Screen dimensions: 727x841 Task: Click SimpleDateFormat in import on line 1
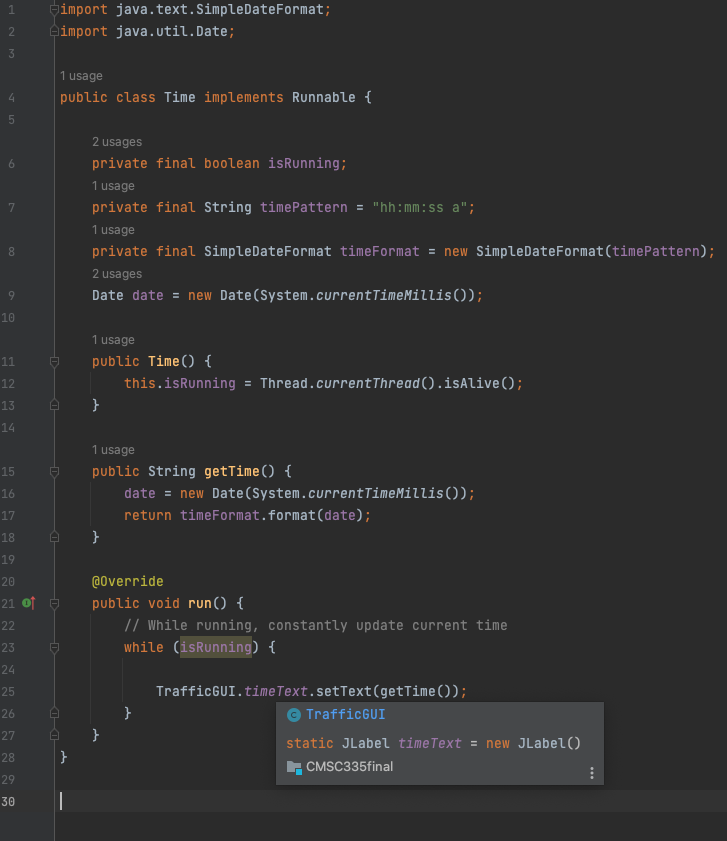[260, 10]
